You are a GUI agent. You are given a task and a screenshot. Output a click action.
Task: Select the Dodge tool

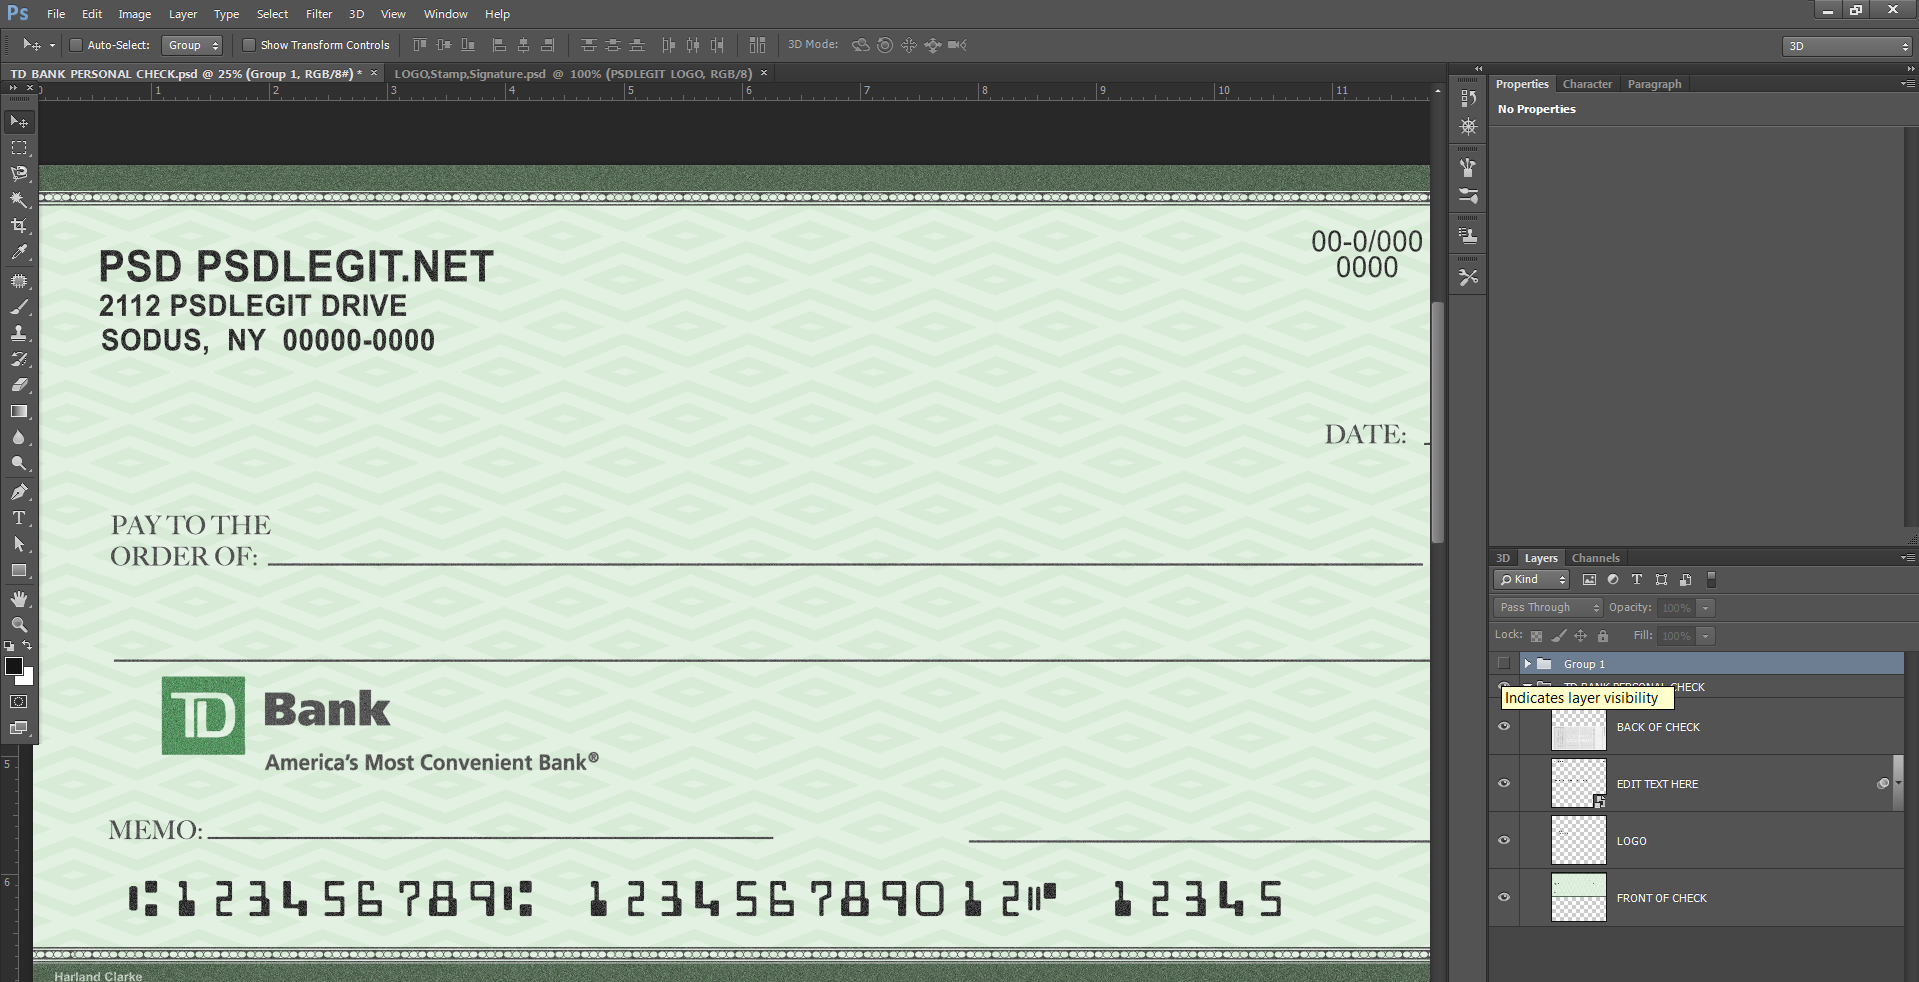point(19,463)
